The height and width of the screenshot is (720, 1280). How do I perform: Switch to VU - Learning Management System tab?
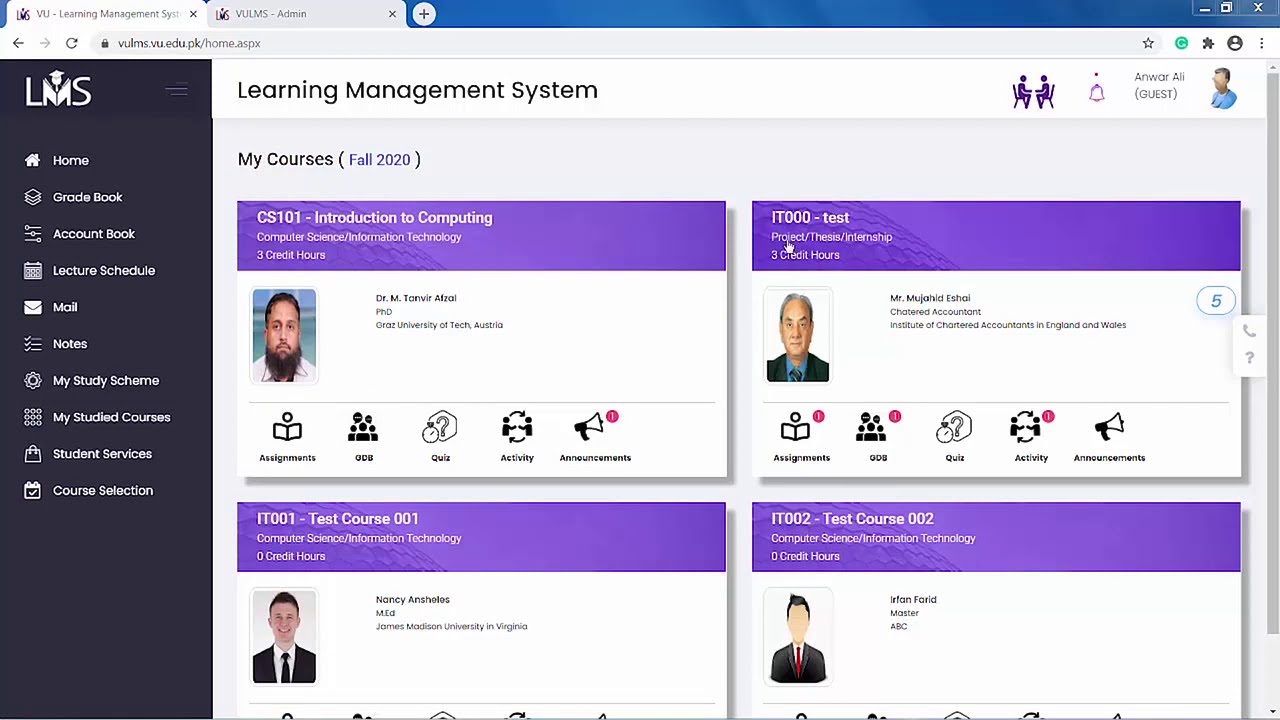point(104,14)
